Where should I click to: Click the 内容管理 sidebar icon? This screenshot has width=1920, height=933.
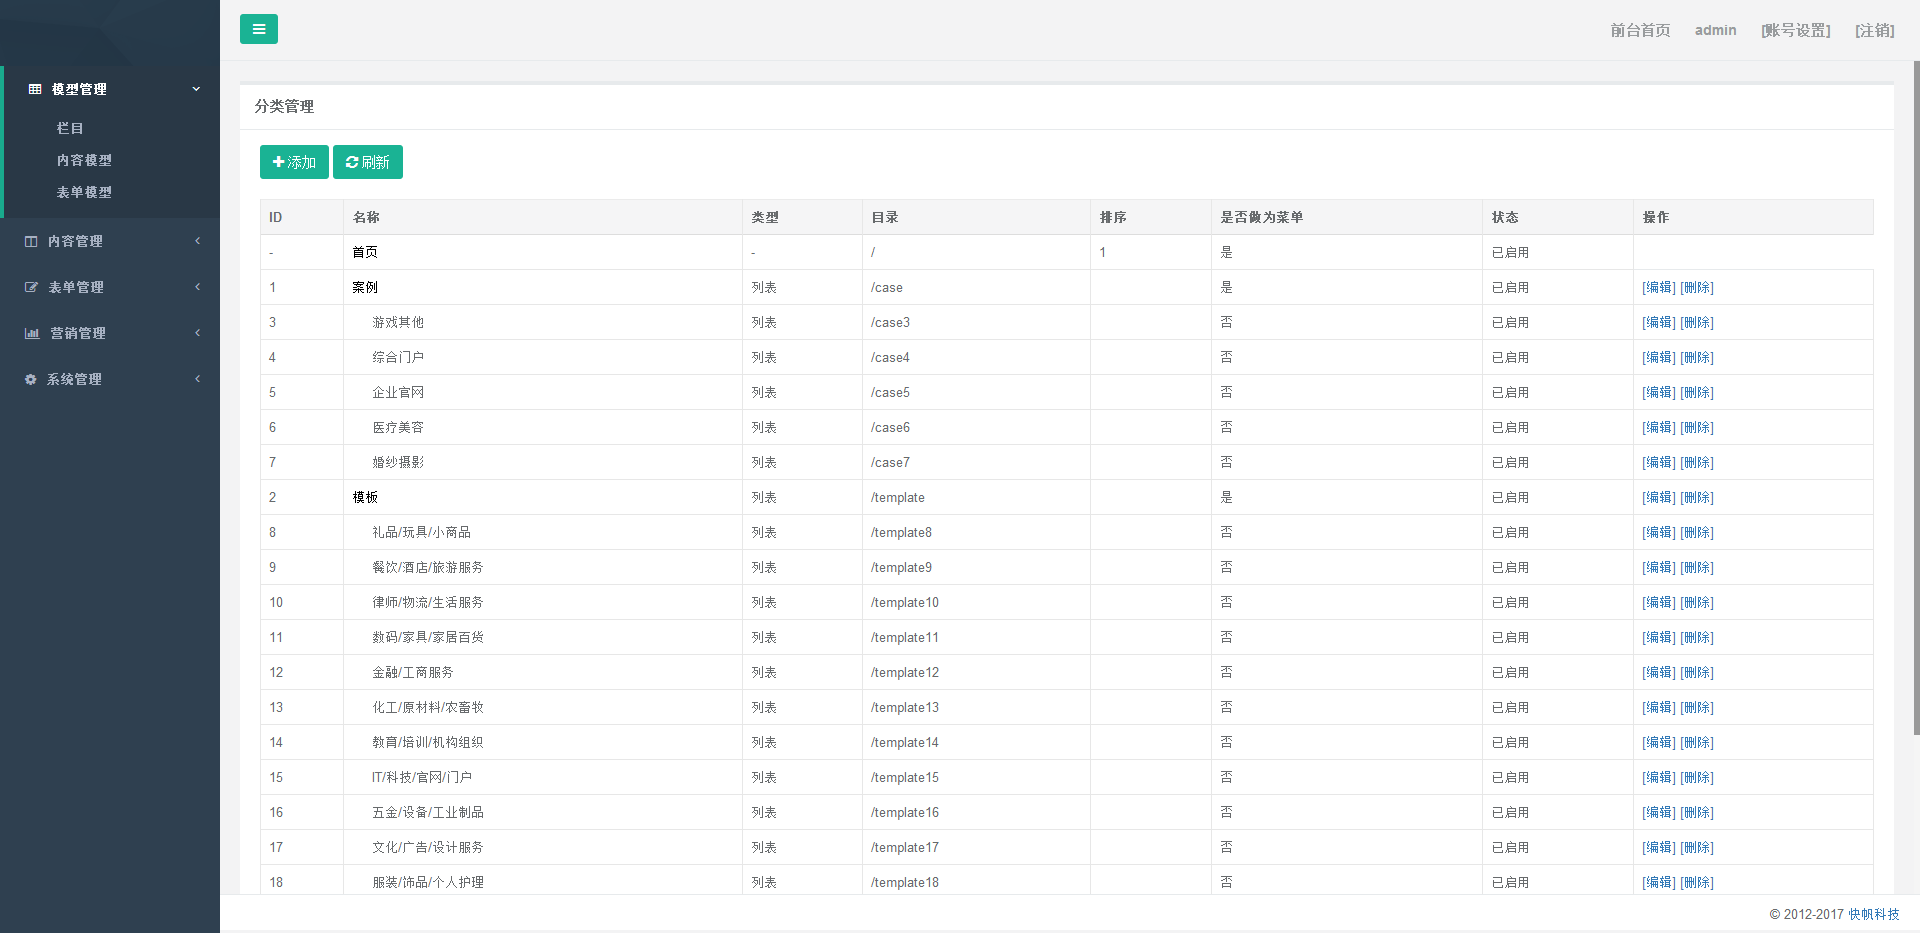point(31,241)
